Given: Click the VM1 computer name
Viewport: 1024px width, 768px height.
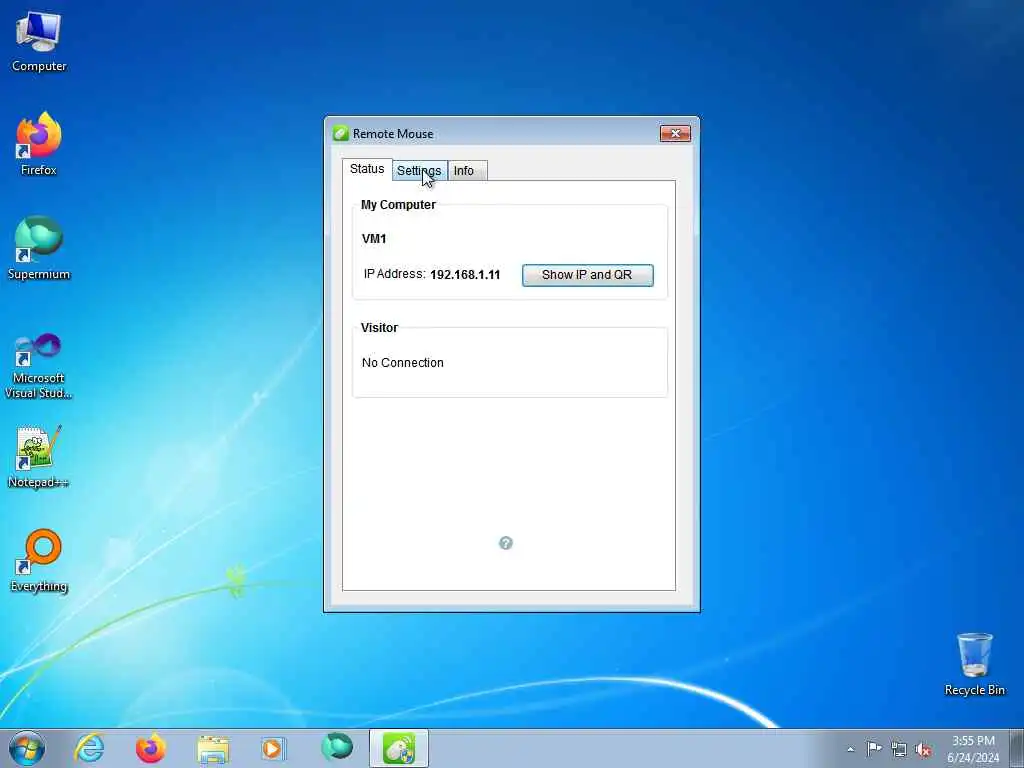Looking at the screenshot, I should pos(374,239).
